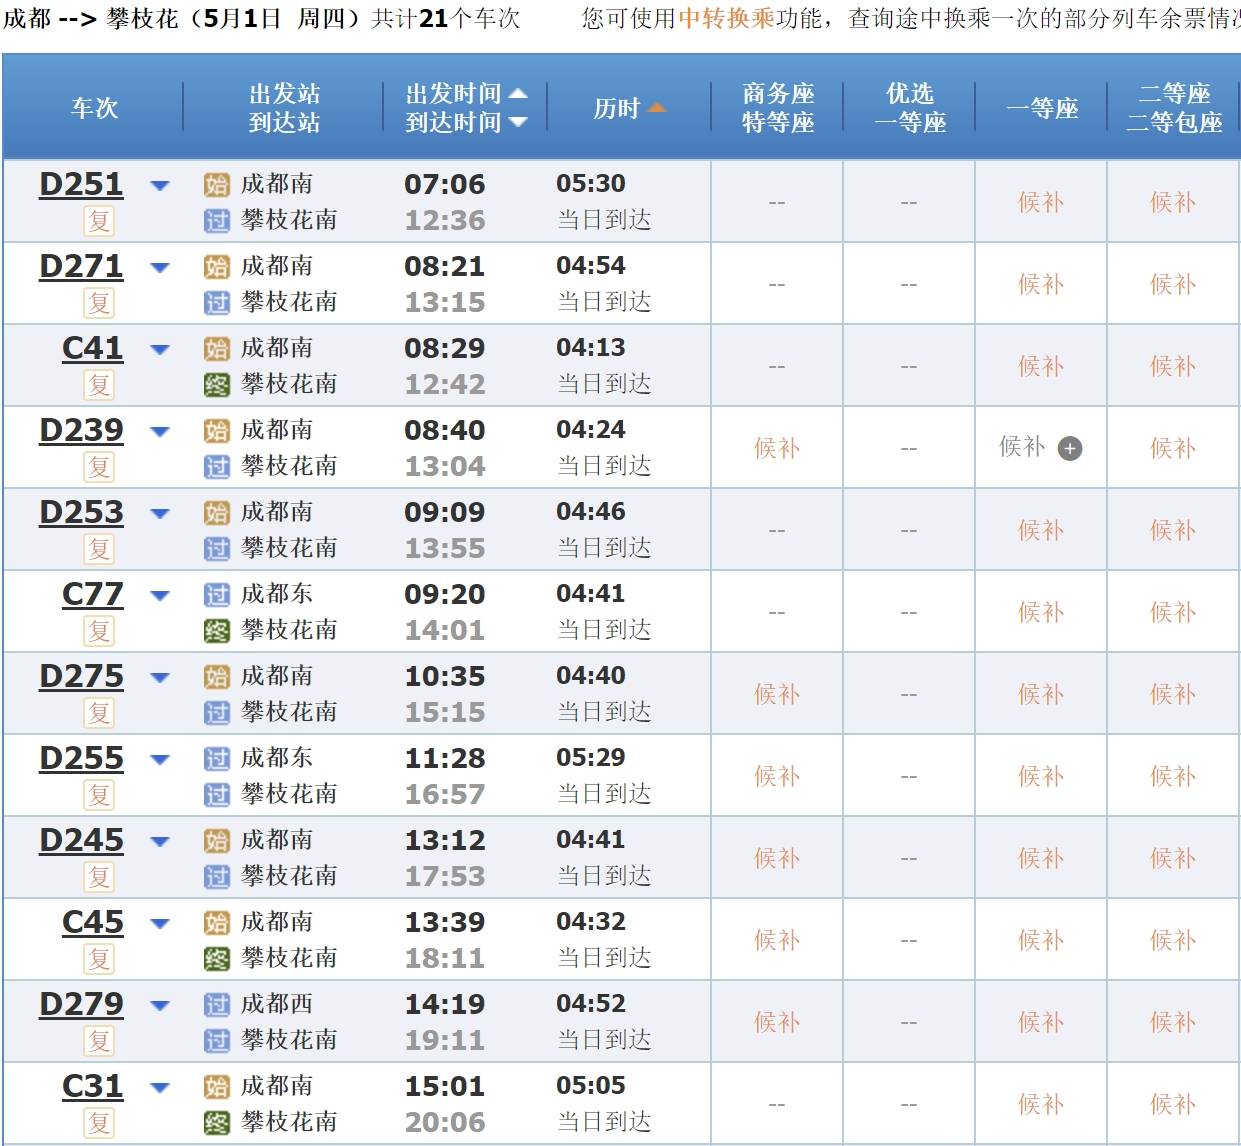Click the 复 icon under train C31
This screenshot has height=1146, width=1241.
[99, 1123]
